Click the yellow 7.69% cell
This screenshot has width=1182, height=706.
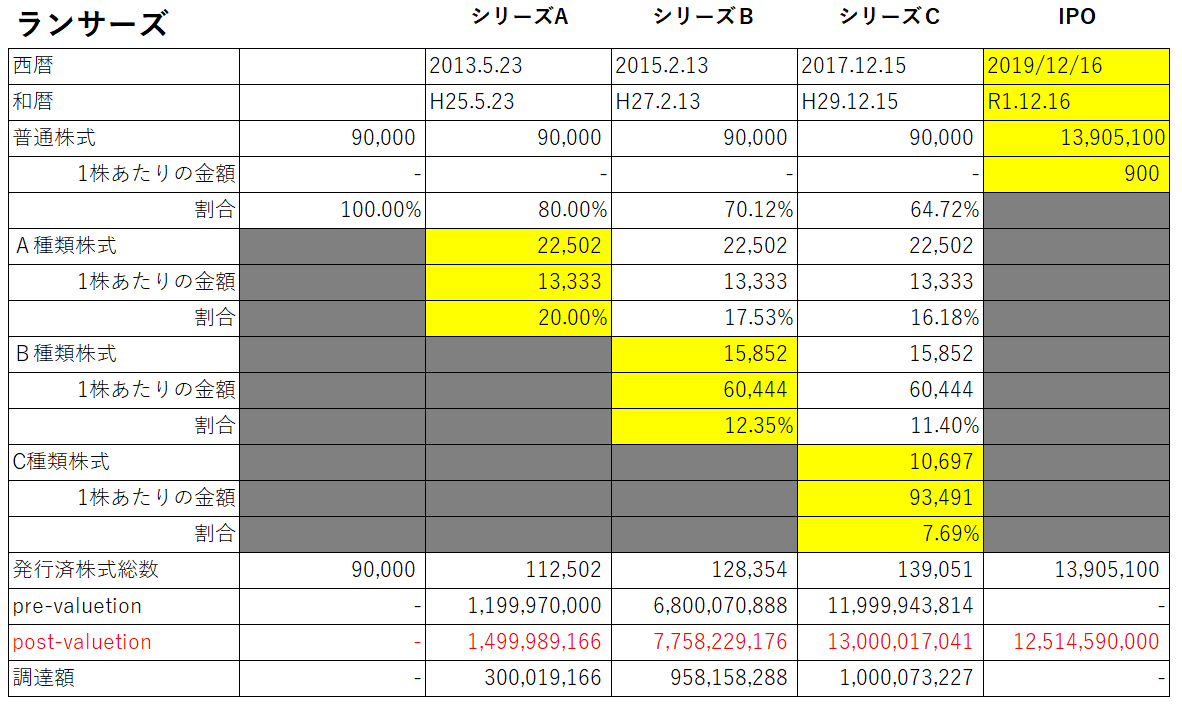890,534
